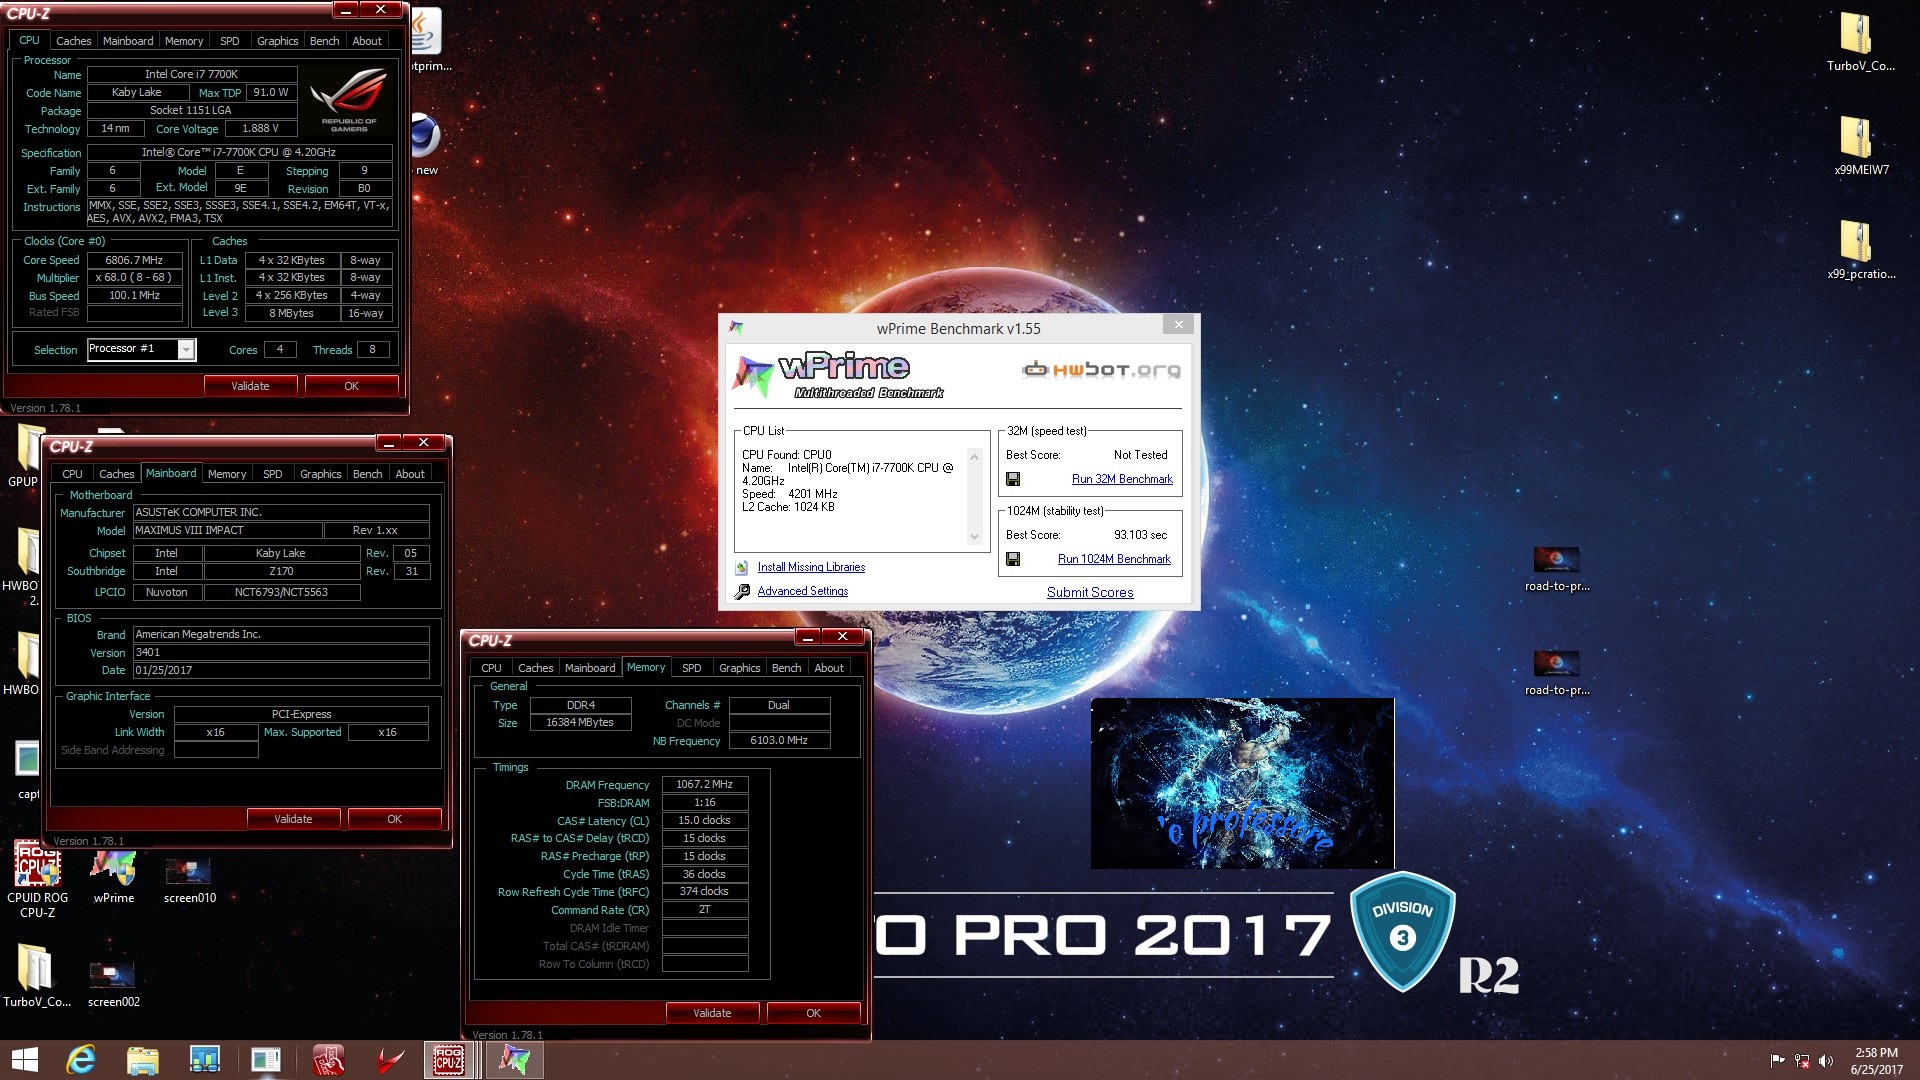Click BIOS Version field 3401
The height and width of the screenshot is (1080, 1920).
(x=281, y=652)
